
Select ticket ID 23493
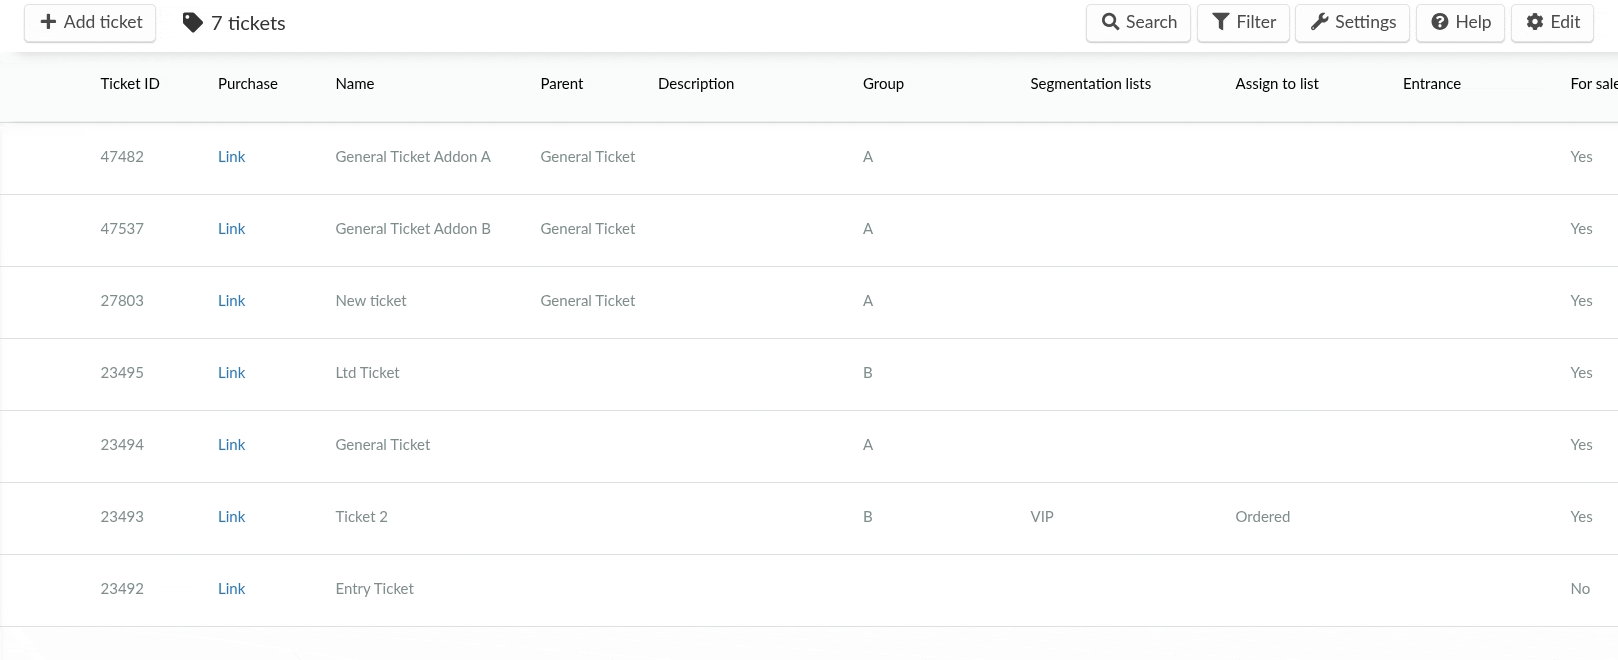[x=122, y=517]
